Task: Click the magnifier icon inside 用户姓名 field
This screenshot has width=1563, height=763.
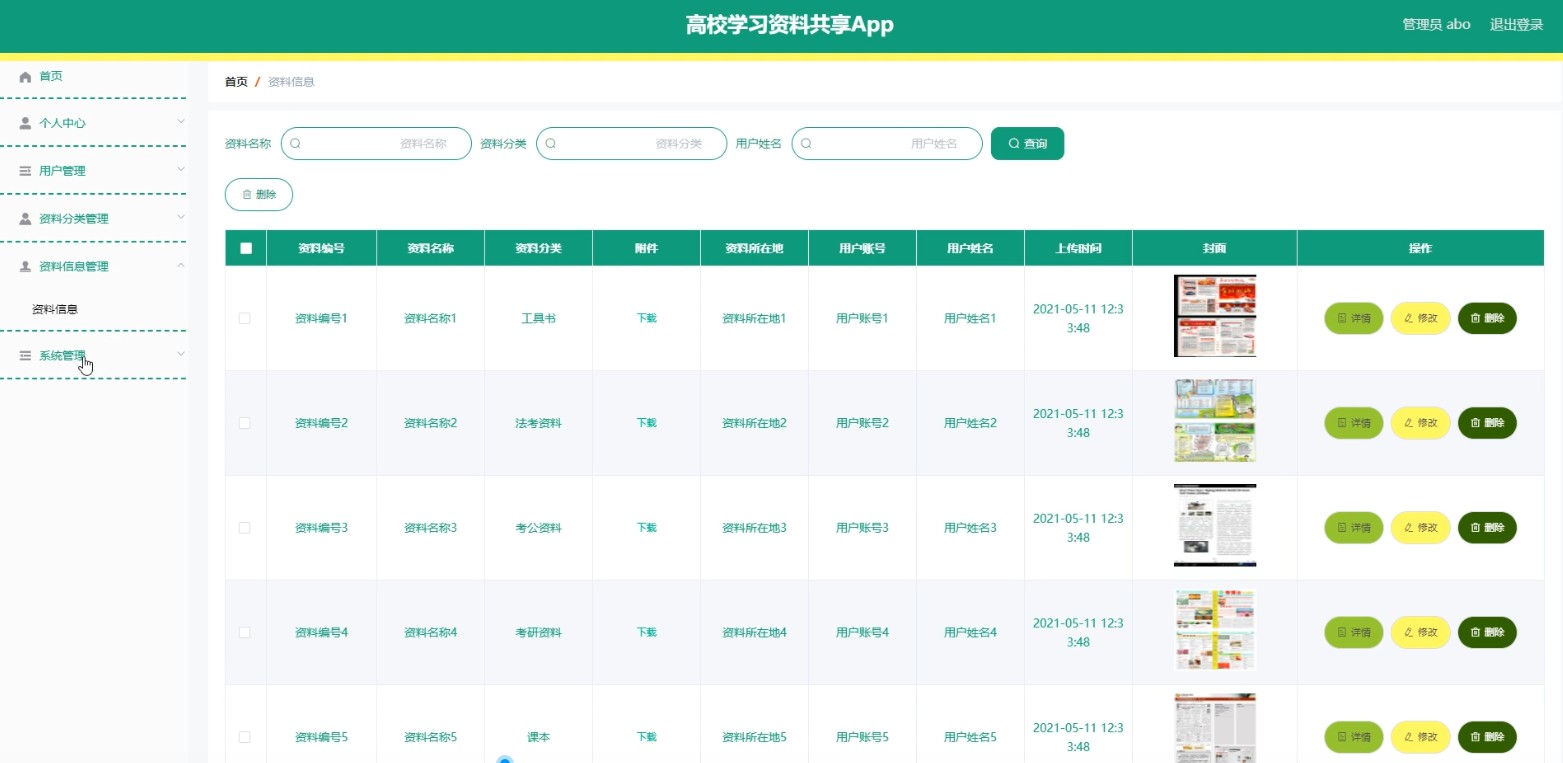Action: (806, 144)
